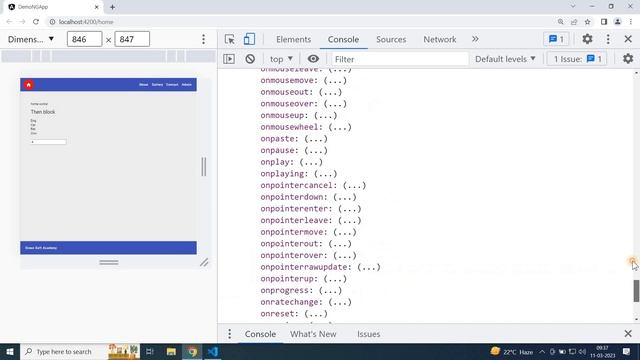Open drawer three-dot menu

coord(229,334)
